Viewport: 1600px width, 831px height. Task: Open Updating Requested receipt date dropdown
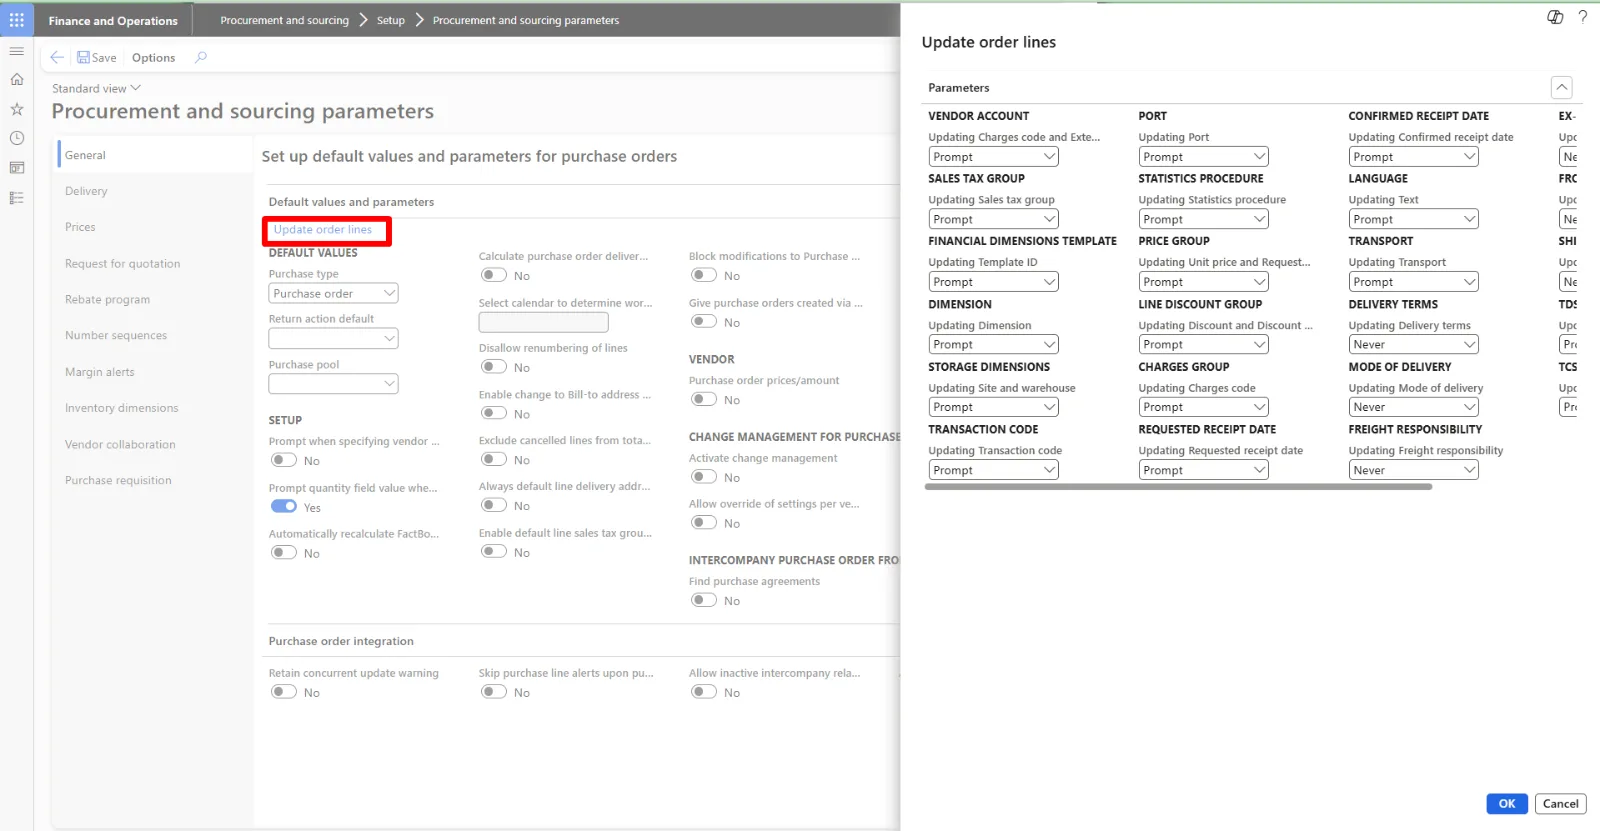pos(1203,470)
